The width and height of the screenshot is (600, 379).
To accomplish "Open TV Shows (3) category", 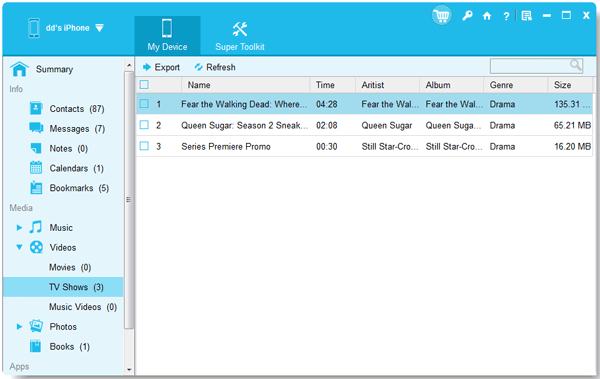I will (x=63, y=287).
